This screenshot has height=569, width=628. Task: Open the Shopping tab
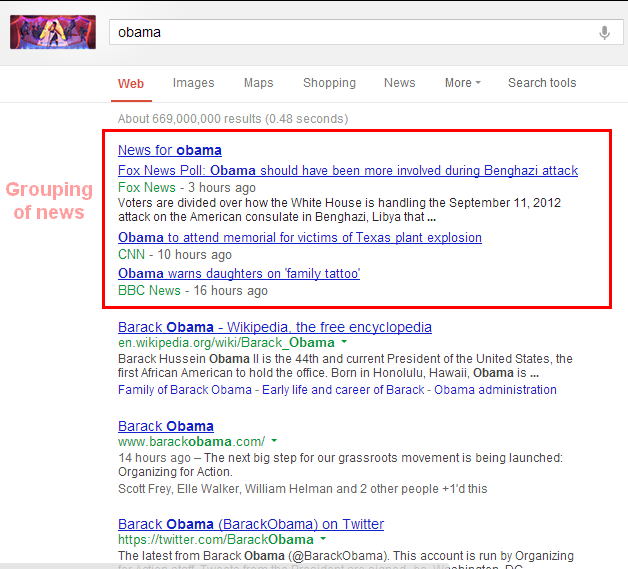tap(329, 83)
